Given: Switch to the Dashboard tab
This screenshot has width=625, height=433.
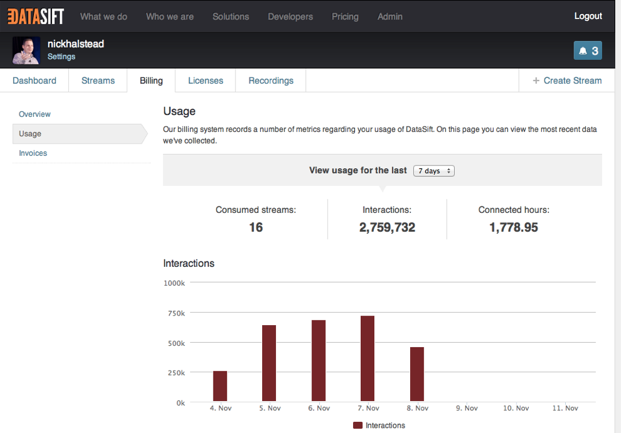Looking at the screenshot, I should coord(34,80).
